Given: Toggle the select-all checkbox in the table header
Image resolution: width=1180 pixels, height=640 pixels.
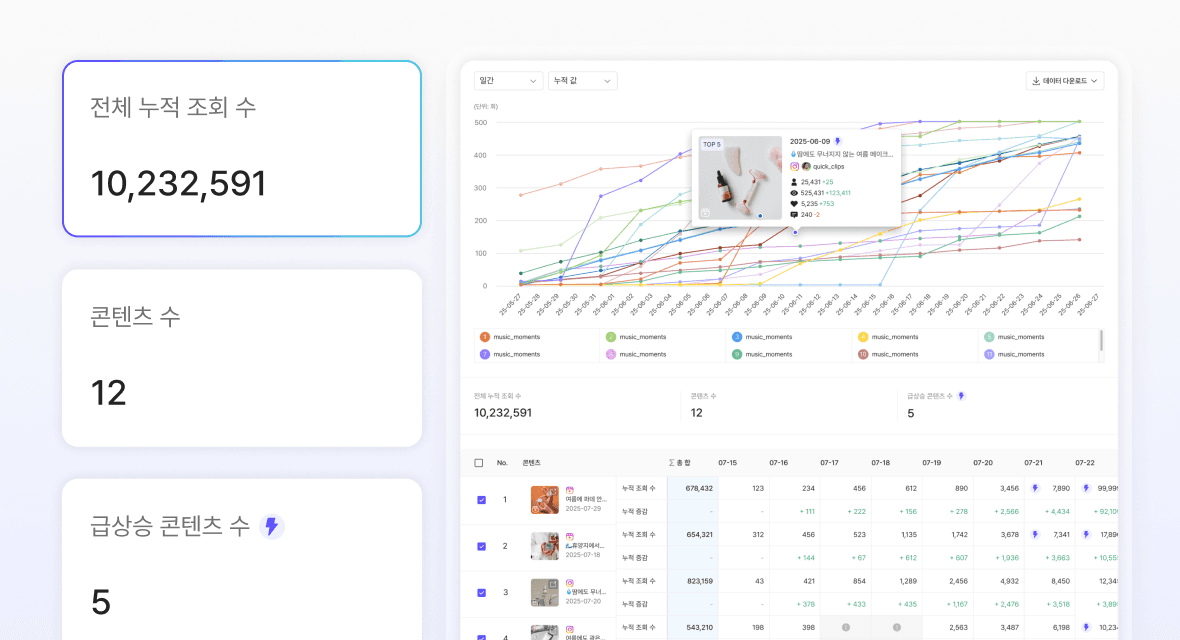Looking at the screenshot, I should [479, 463].
